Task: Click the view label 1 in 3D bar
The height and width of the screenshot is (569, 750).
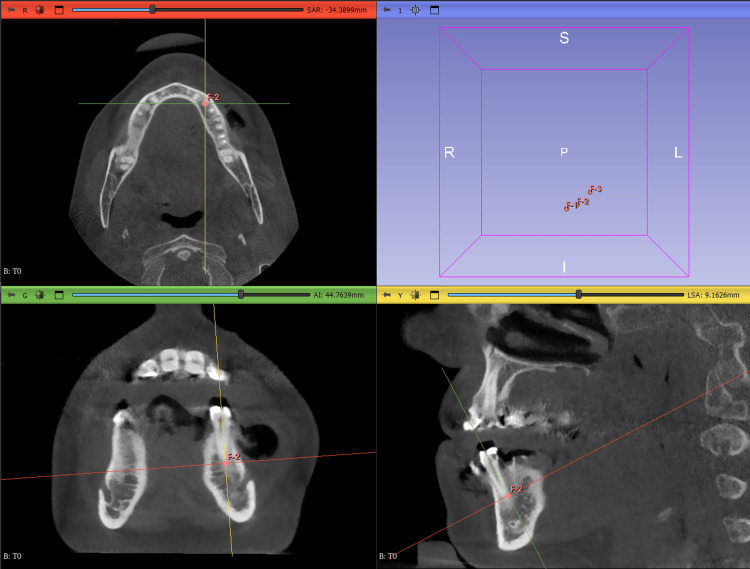Action: pyautogui.click(x=400, y=10)
